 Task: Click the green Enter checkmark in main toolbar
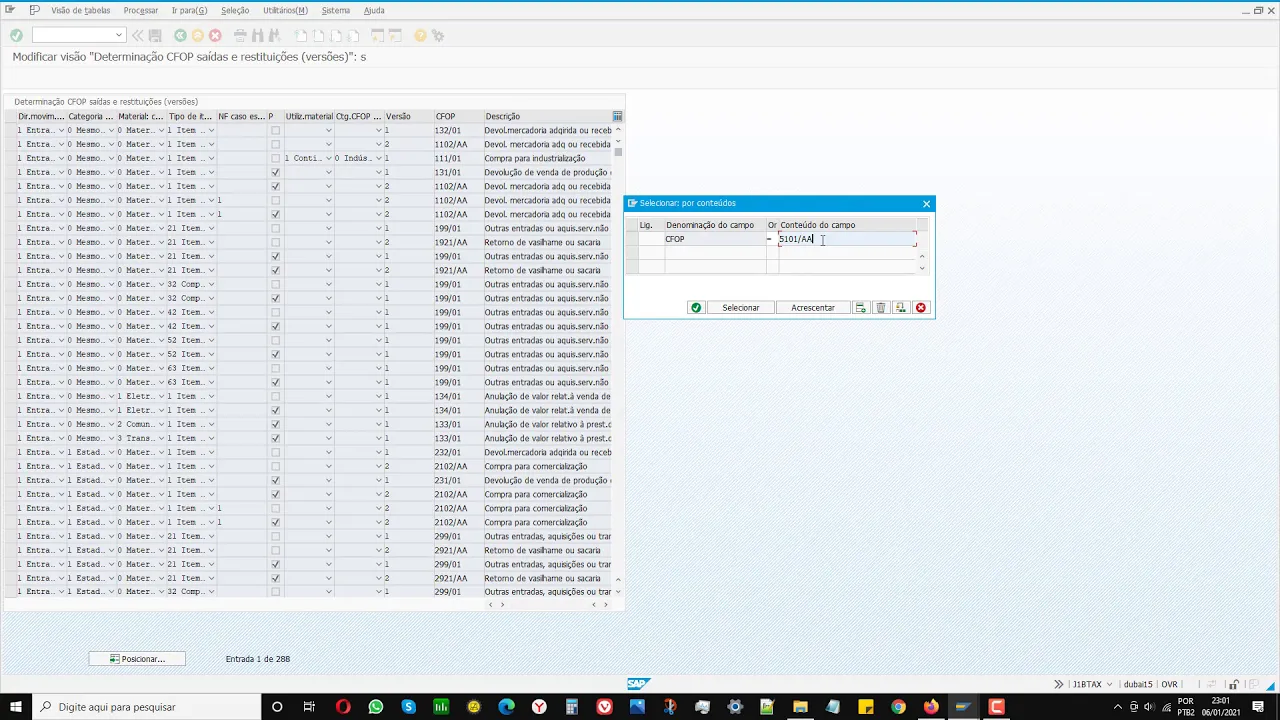[16, 35]
